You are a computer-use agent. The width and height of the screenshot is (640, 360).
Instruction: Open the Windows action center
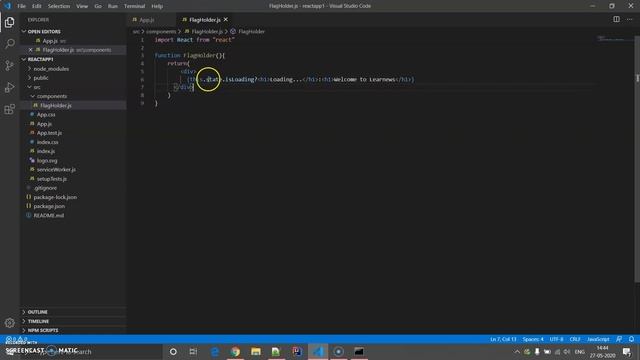[627, 352]
